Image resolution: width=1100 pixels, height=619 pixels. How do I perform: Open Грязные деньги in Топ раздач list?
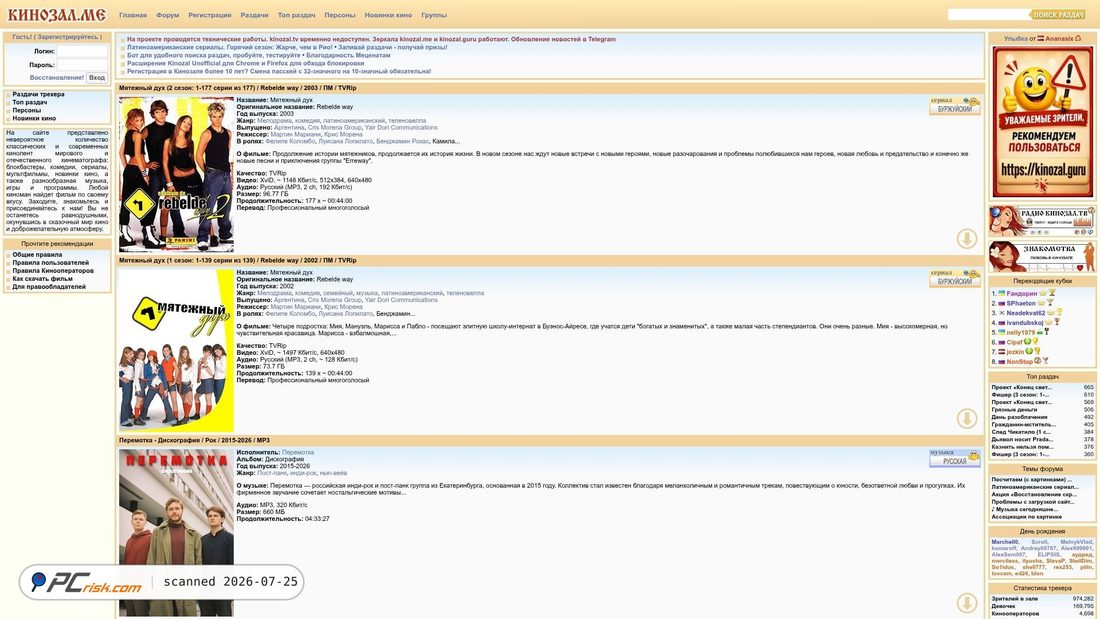(x=1011, y=410)
